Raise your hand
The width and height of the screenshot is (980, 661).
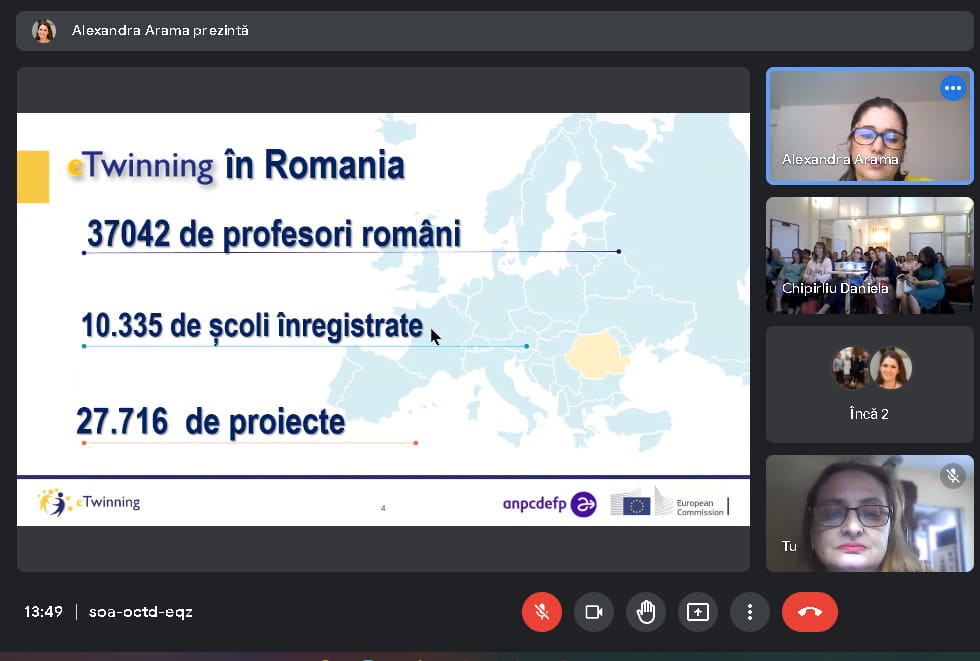point(646,612)
